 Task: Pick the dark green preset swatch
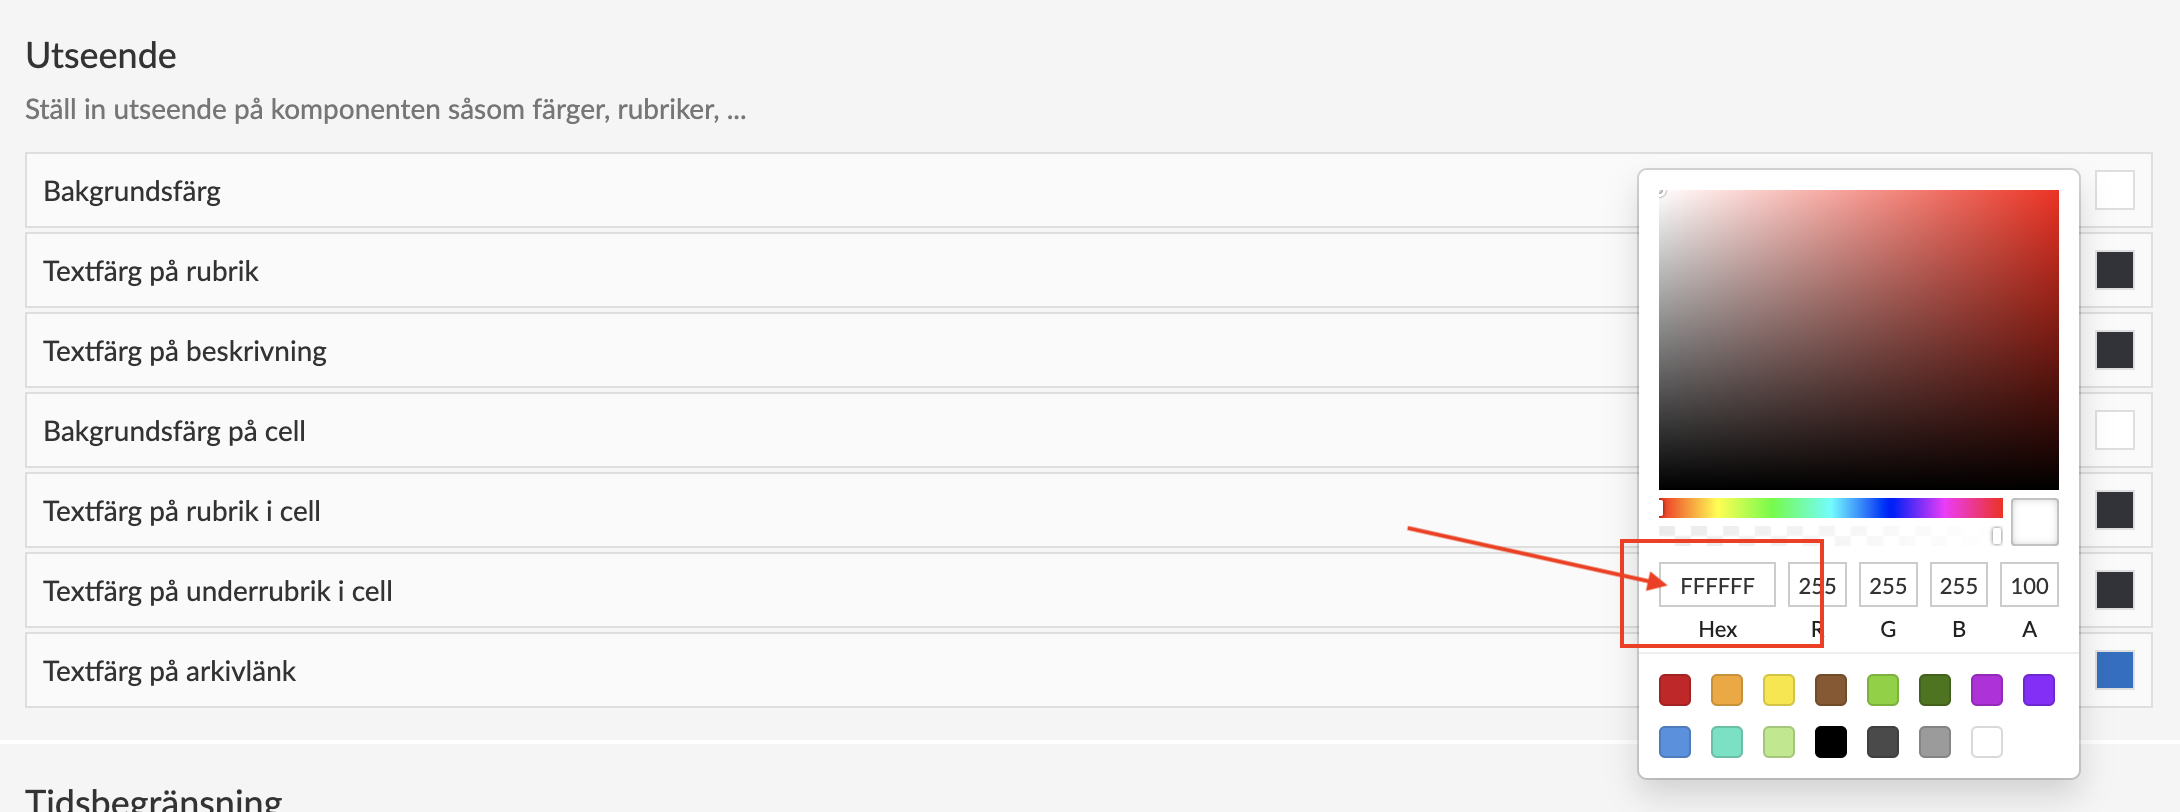pyautogui.click(x=1934, y=690)
